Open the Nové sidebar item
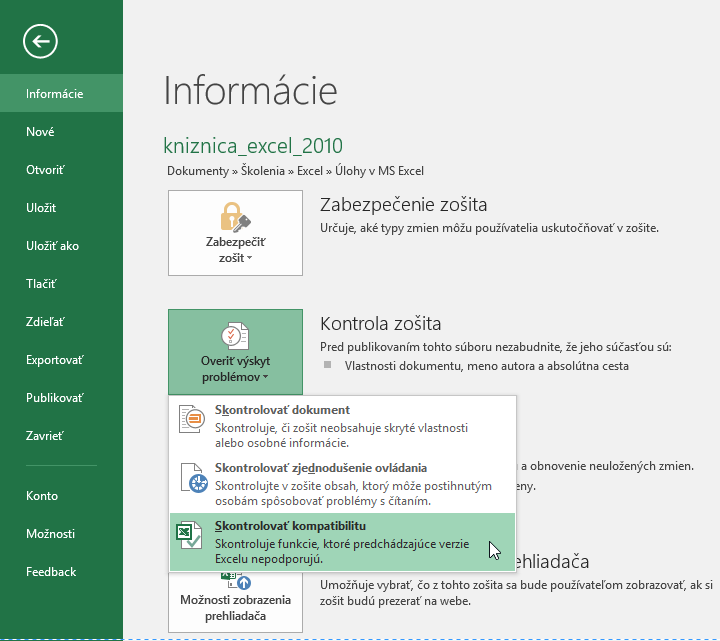The height and width of the screenshot is (641, 720). pos(62,132)
